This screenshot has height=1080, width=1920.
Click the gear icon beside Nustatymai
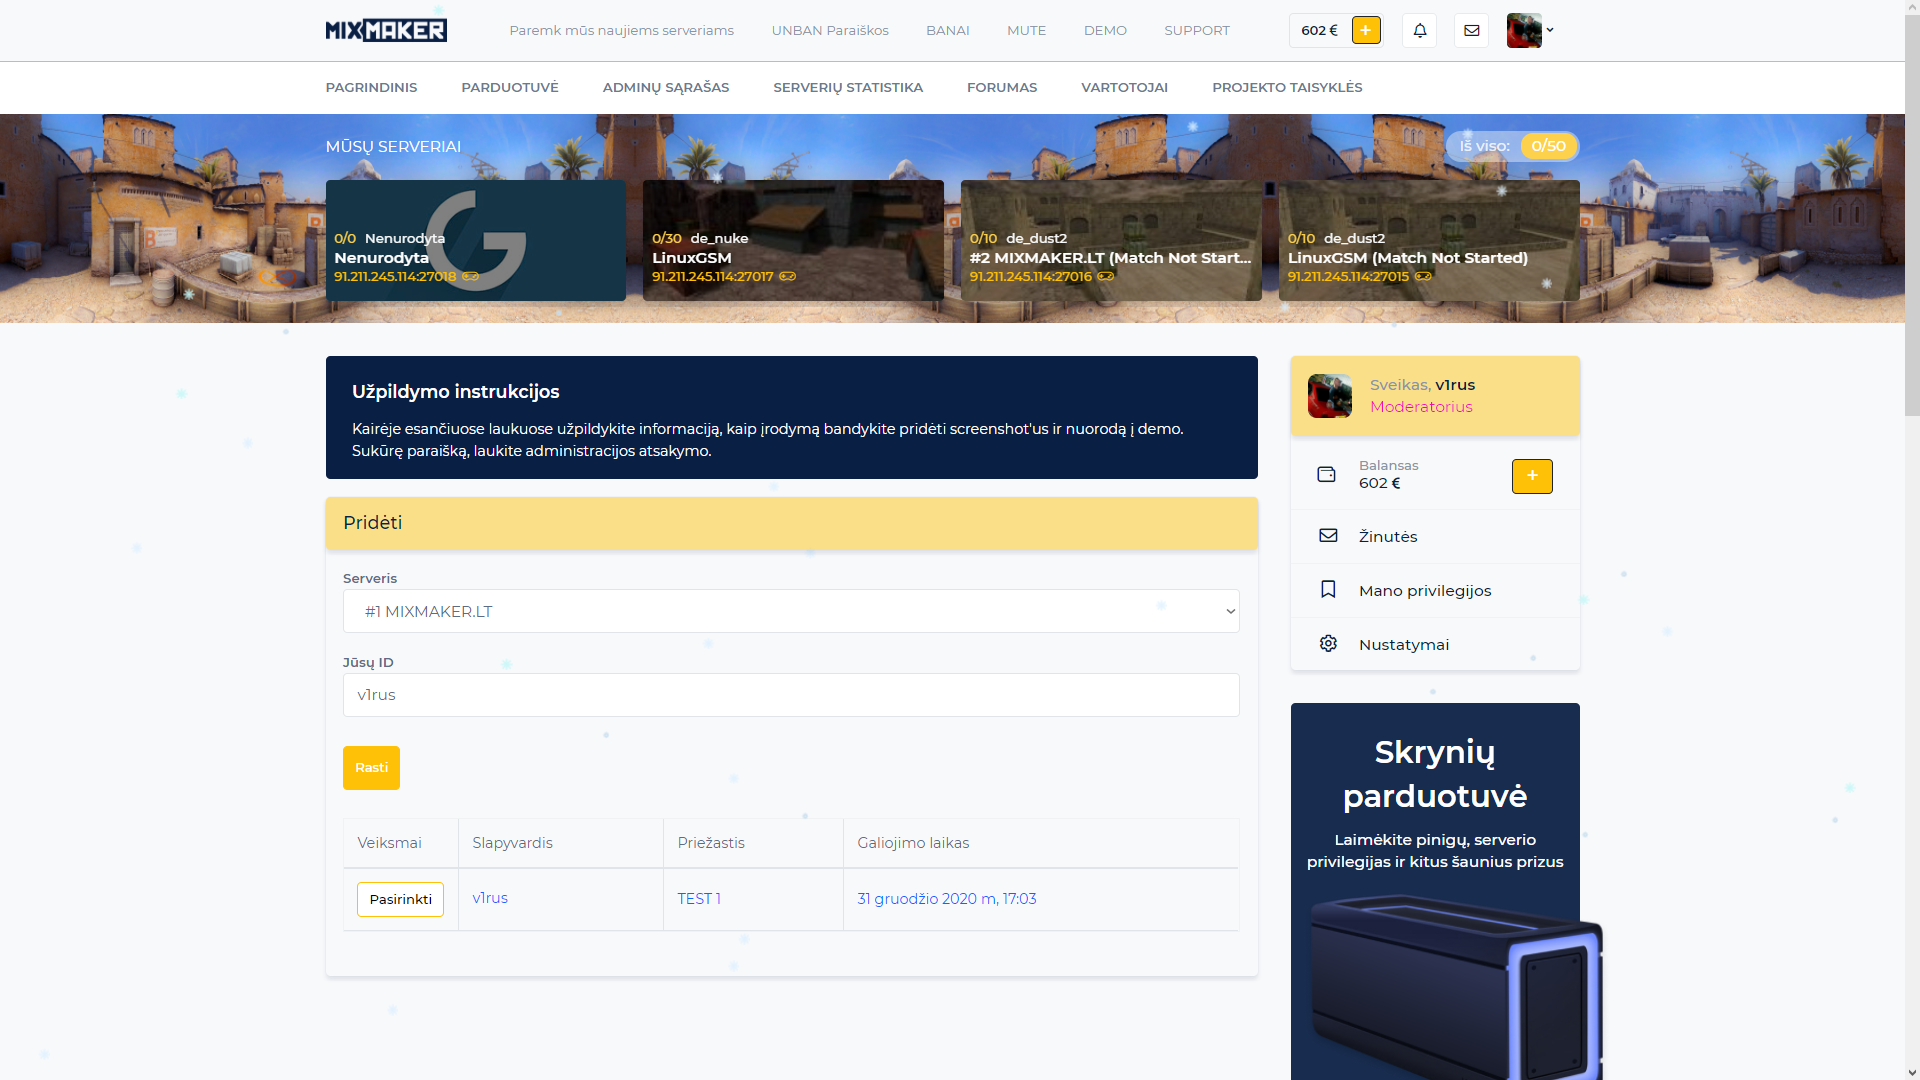pyautogui.click(x=1328, y=644)
